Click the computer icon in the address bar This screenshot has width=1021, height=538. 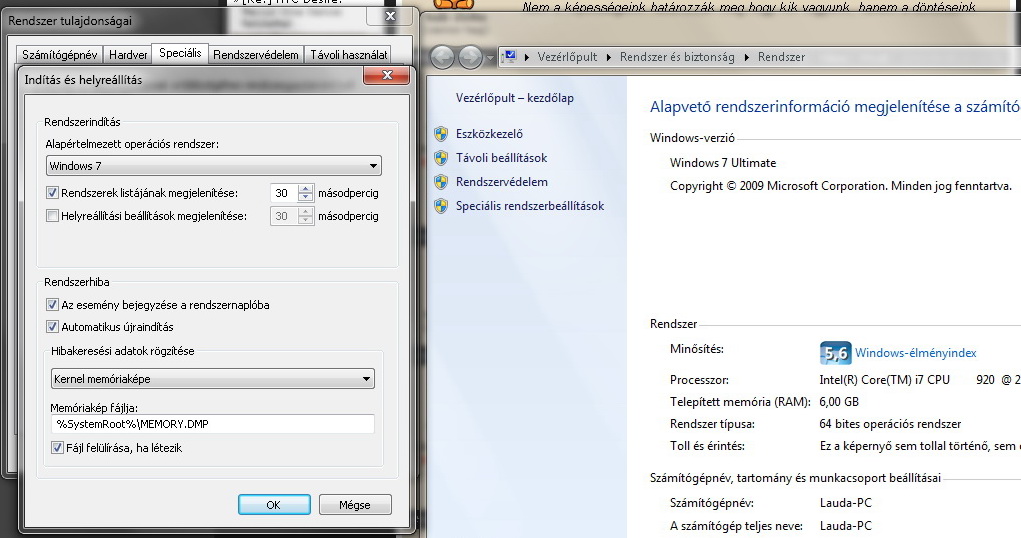510,57
